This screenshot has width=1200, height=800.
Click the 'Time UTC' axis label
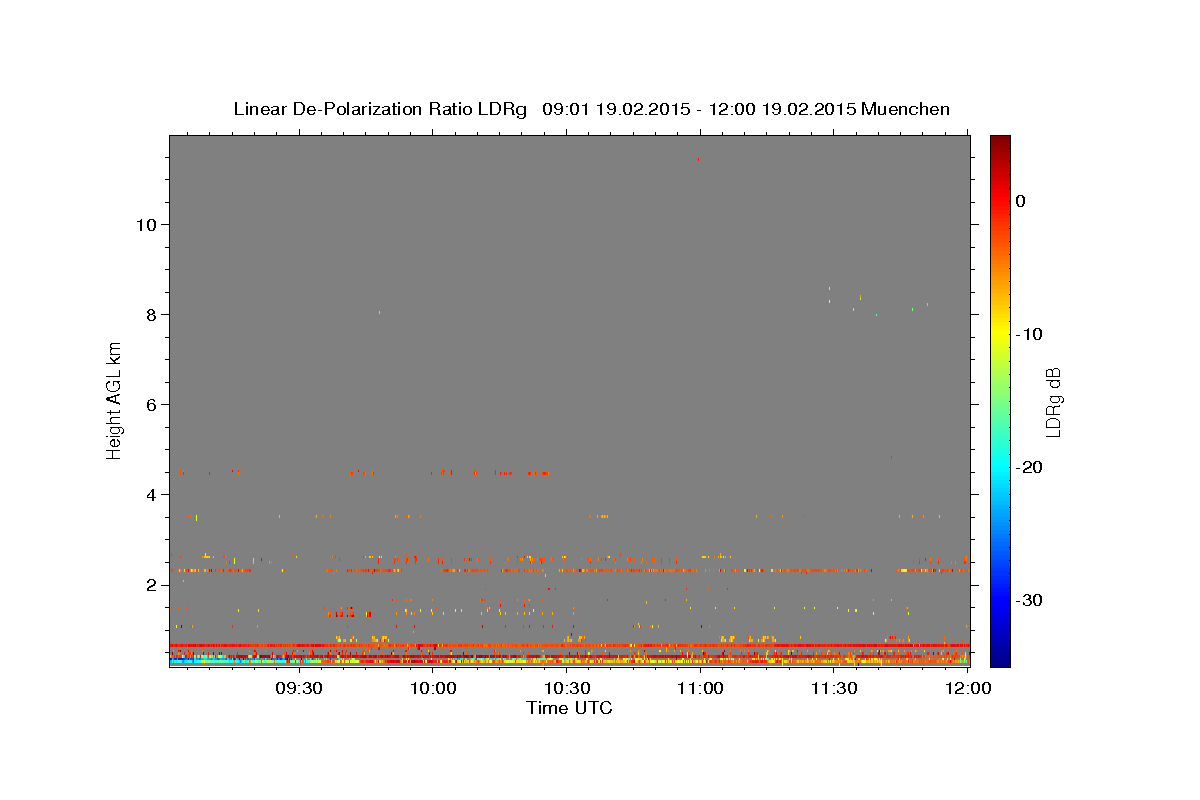pos(569,708)
